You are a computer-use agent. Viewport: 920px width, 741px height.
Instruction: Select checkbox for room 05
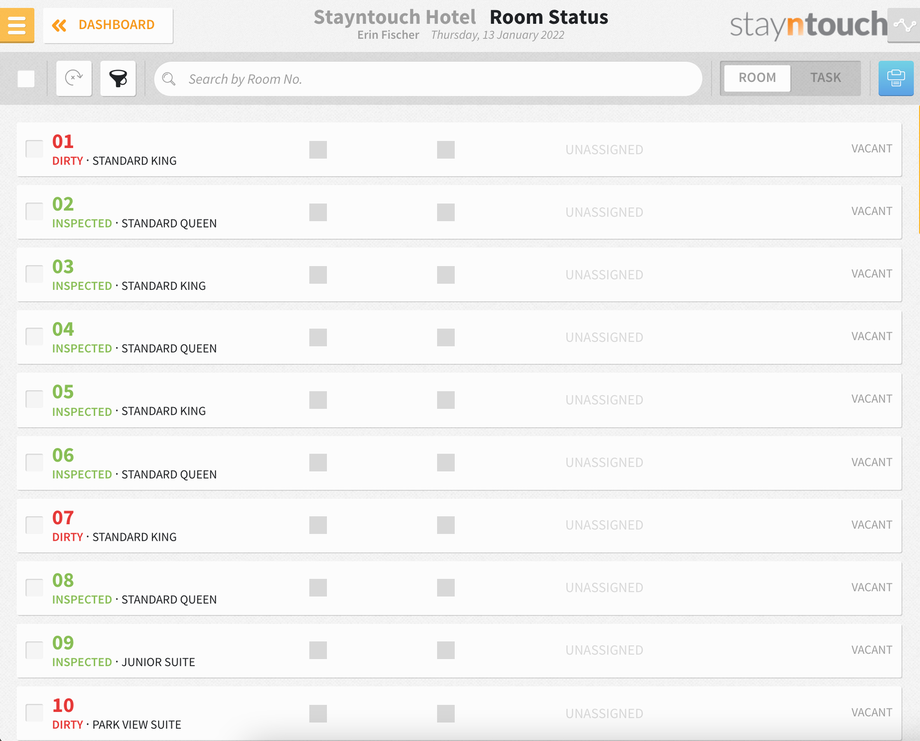[34, 399]
